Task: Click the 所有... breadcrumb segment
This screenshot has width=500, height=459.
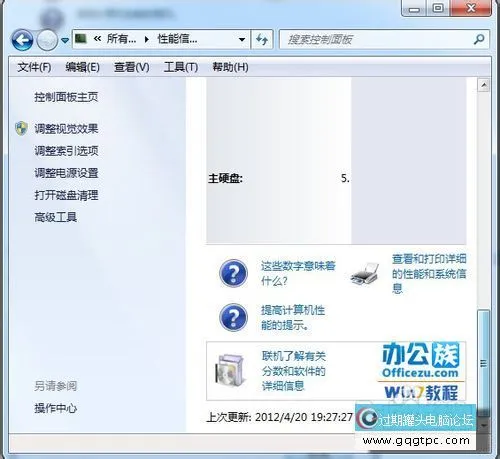Action: pyautogui.click(x=121, y=39)
